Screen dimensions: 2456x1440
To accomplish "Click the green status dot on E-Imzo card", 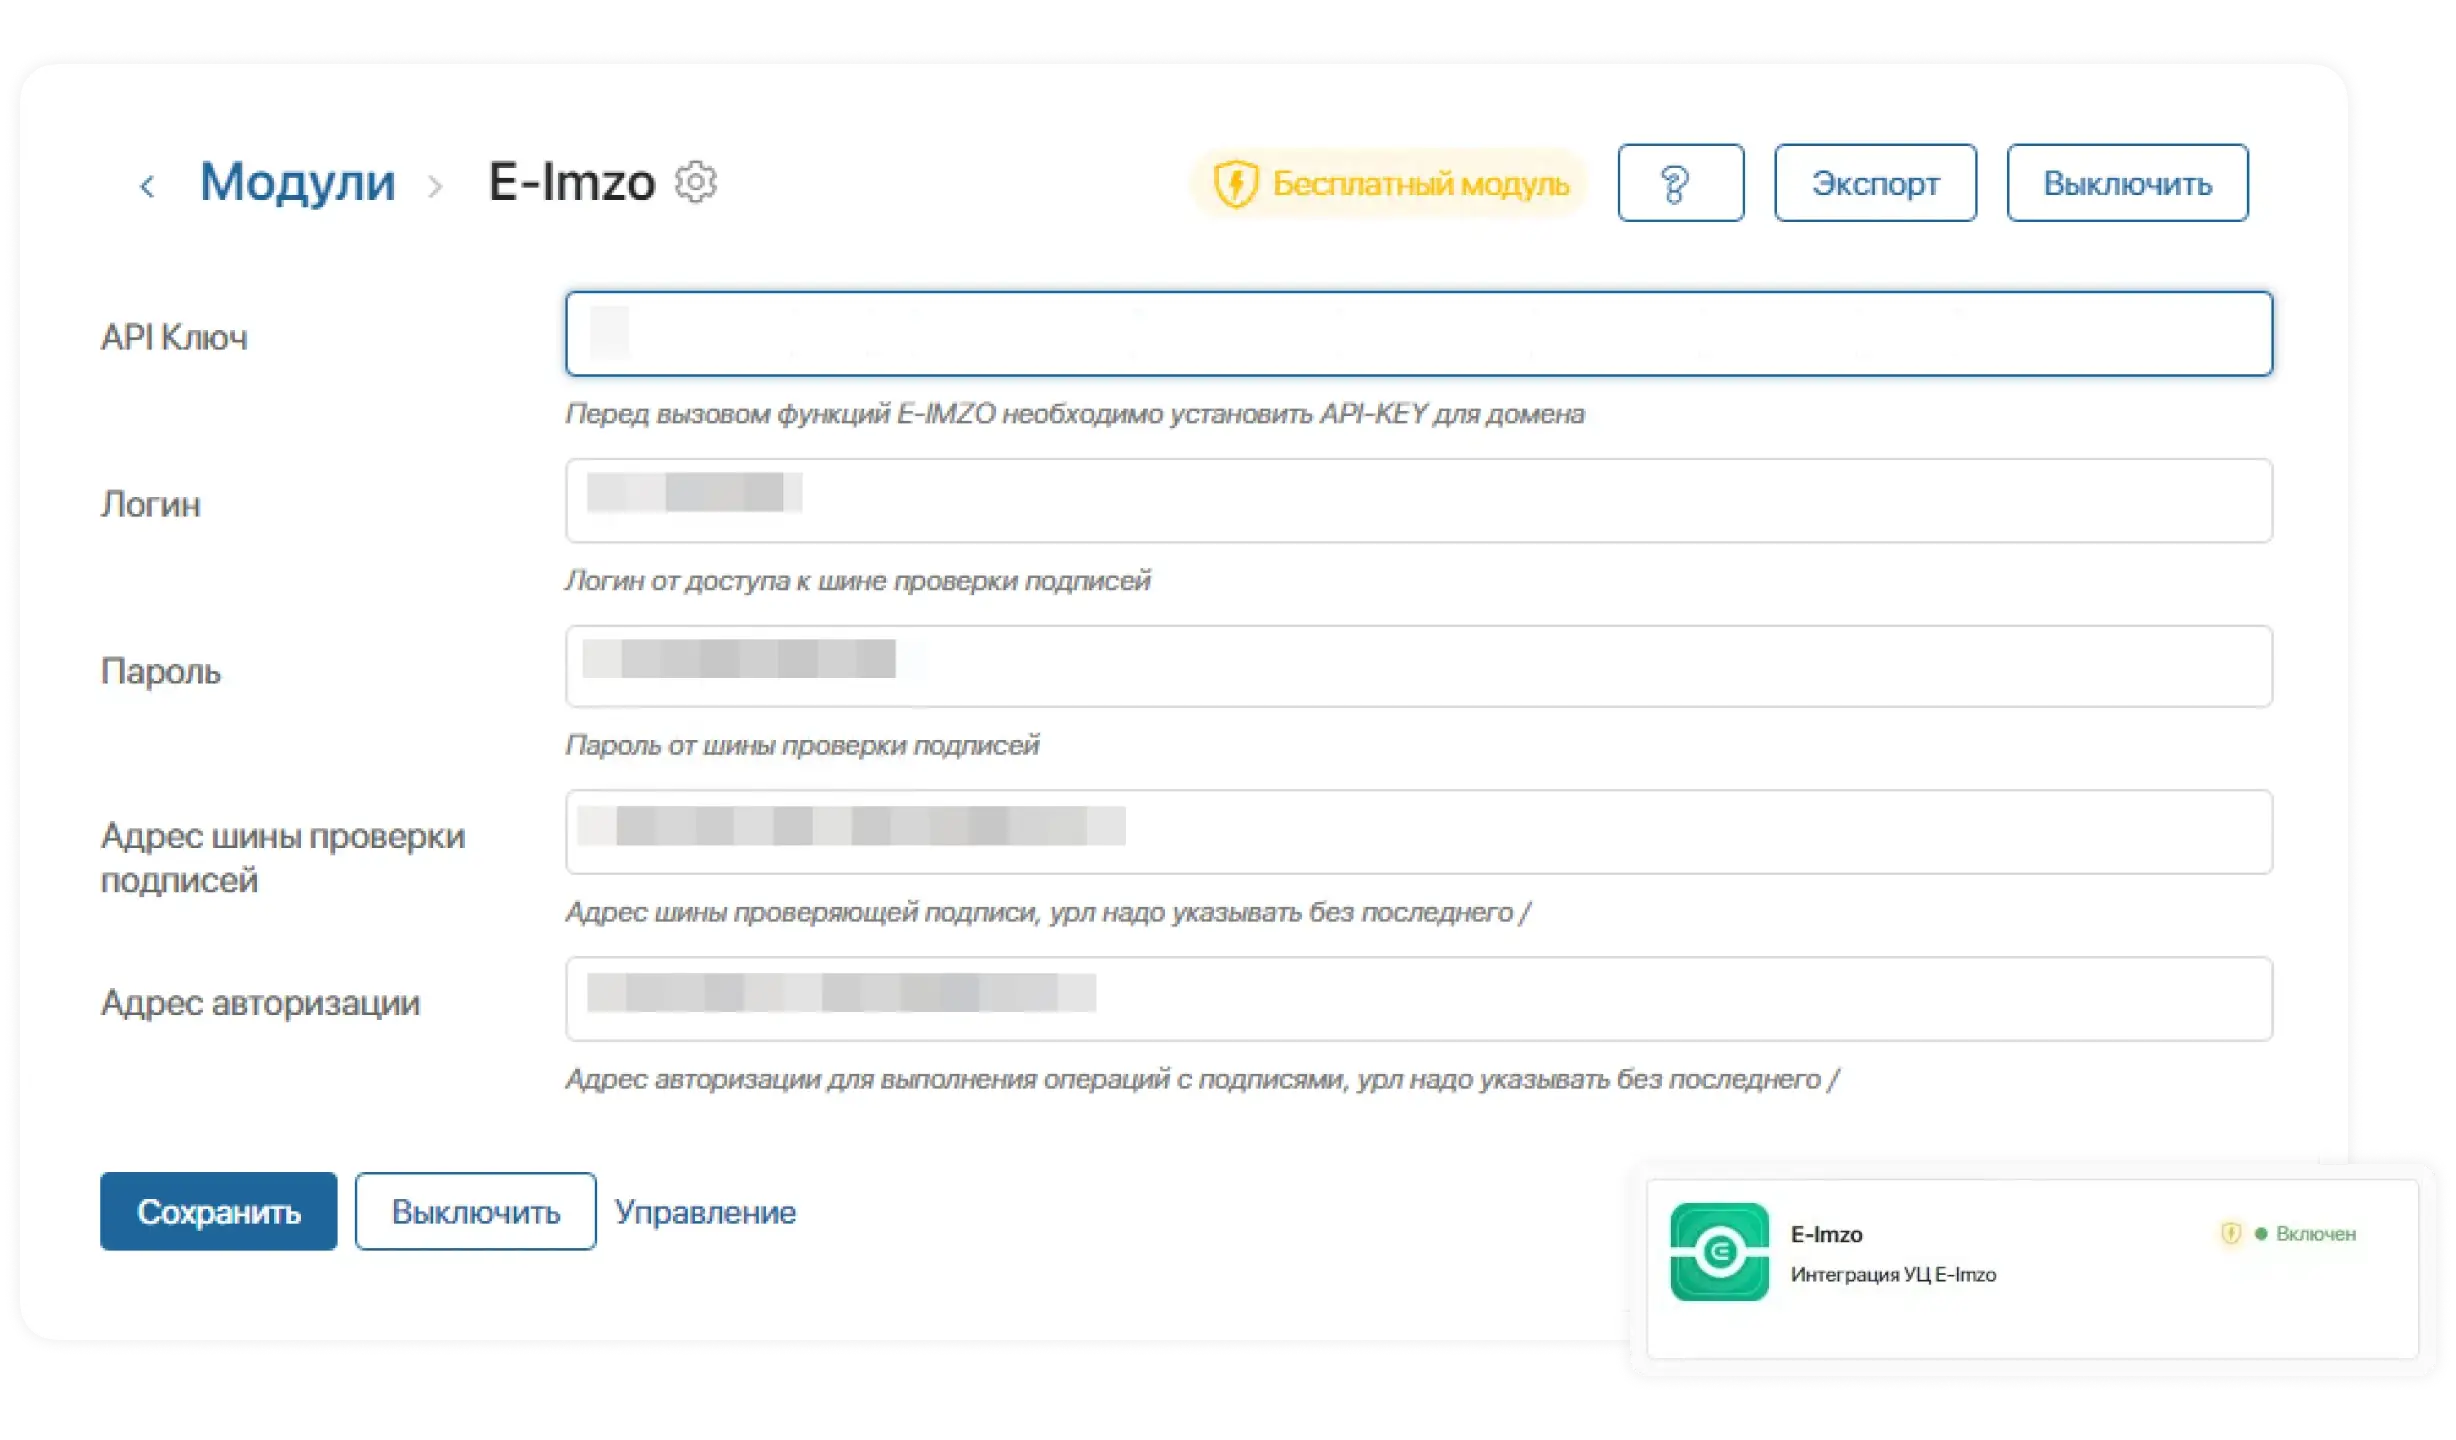I will [x=2262, y=1234].
